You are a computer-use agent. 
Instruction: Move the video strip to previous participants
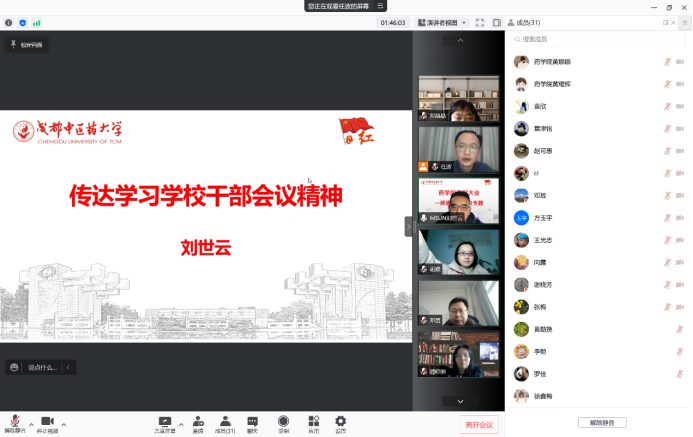[x=460, y=41]
